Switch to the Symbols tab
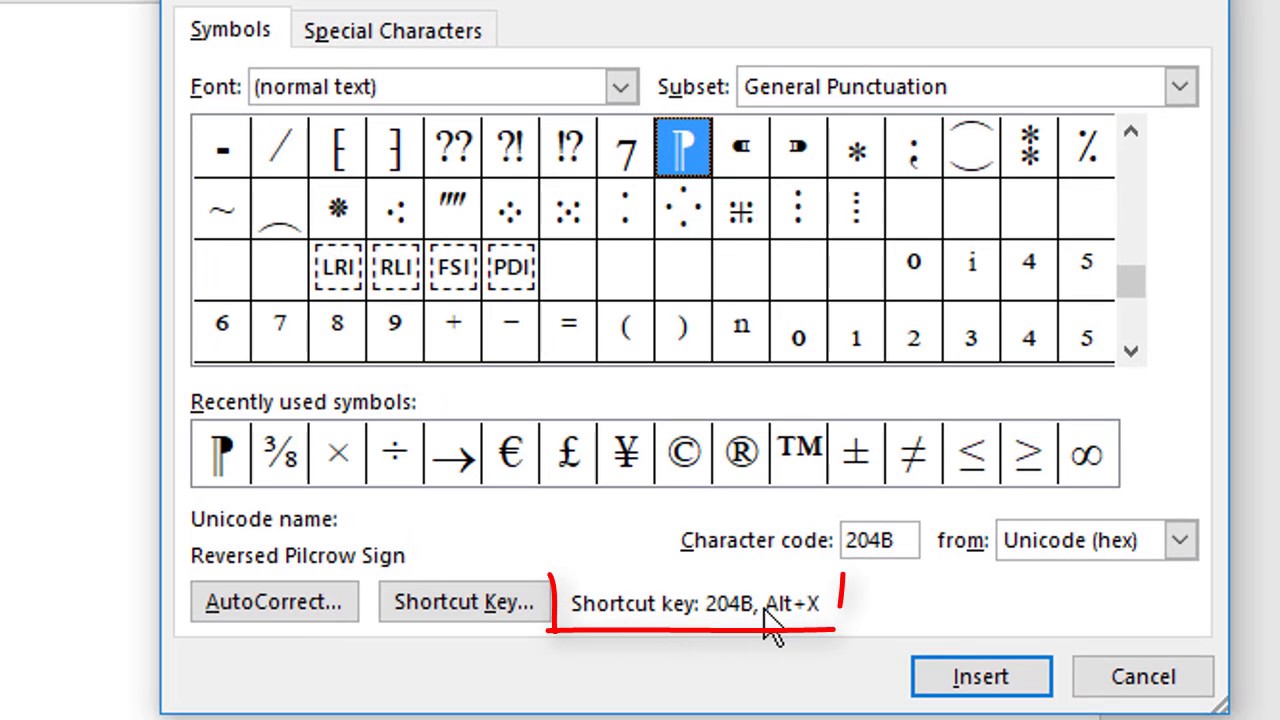This screenshot has height=720, width=1280. pos(230,30)
